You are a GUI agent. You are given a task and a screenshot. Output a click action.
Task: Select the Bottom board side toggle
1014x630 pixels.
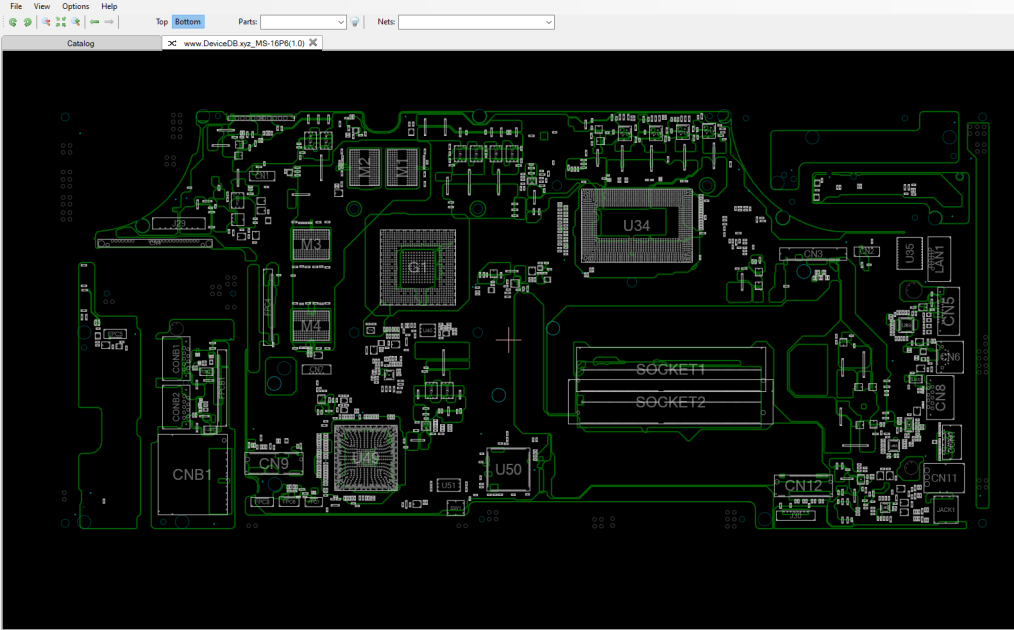click(x=188, y=22)
